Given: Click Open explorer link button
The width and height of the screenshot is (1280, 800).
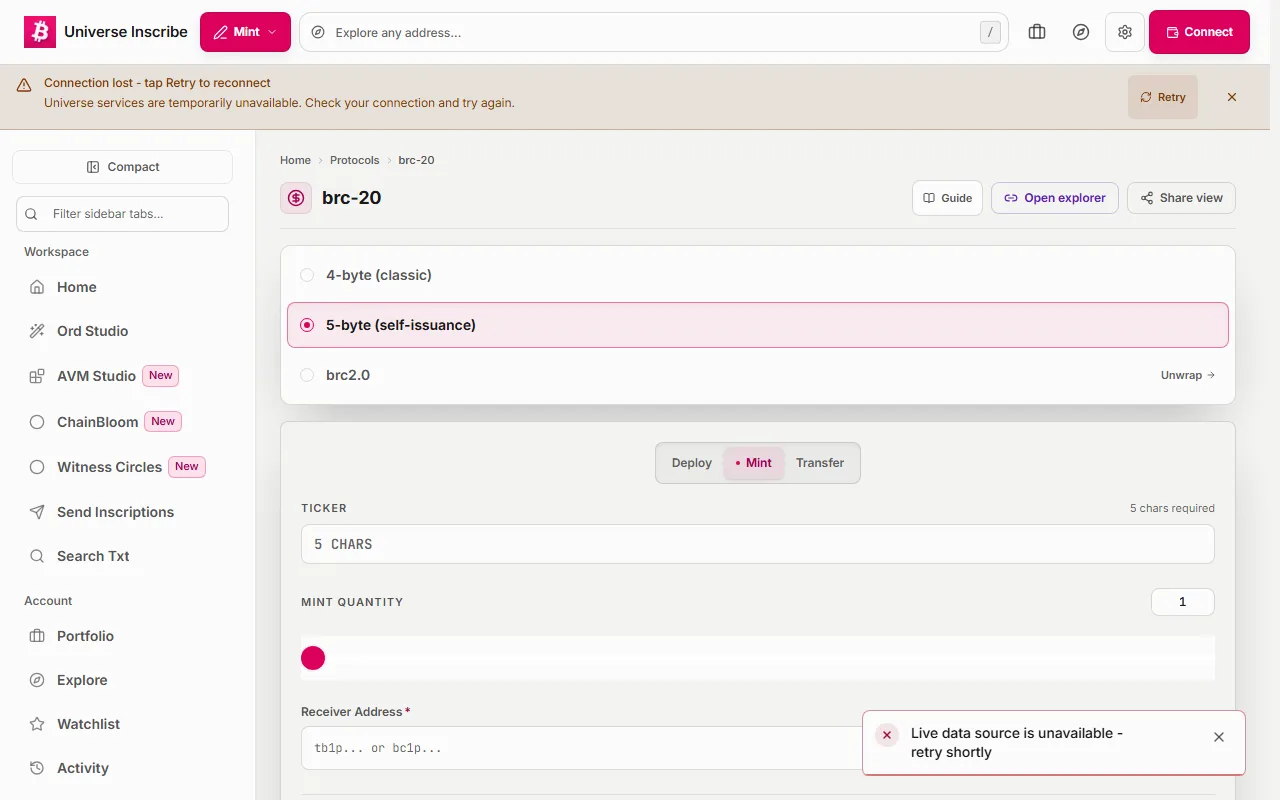Looking at the screenshot, I should (1055, 198).
